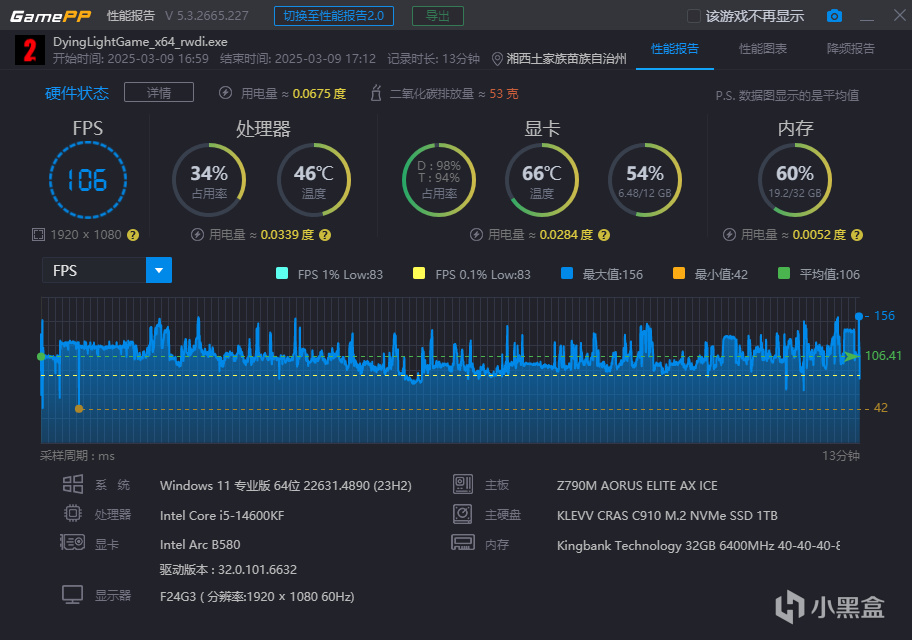
Task: Click the 导出 export button
Action: point(437,16)
